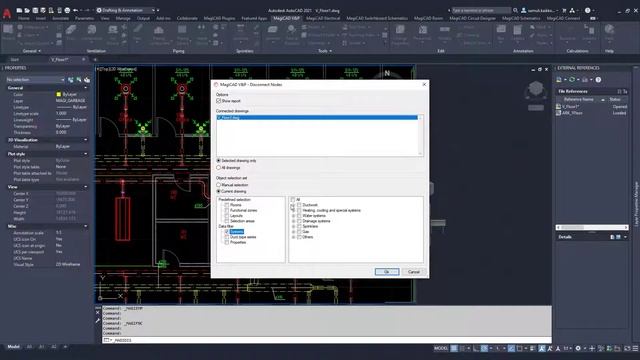
Task: Expand the Sprinklers tree node
Action: tap(293, 226)
